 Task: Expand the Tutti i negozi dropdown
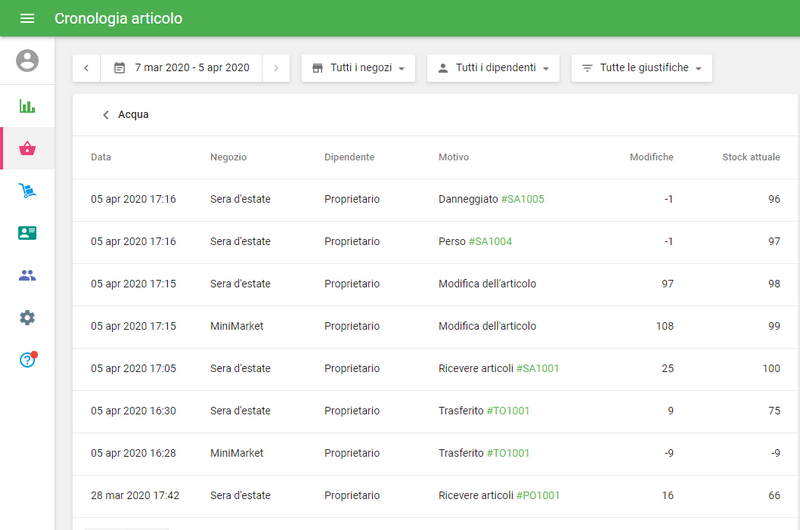(x=358, y=68)
